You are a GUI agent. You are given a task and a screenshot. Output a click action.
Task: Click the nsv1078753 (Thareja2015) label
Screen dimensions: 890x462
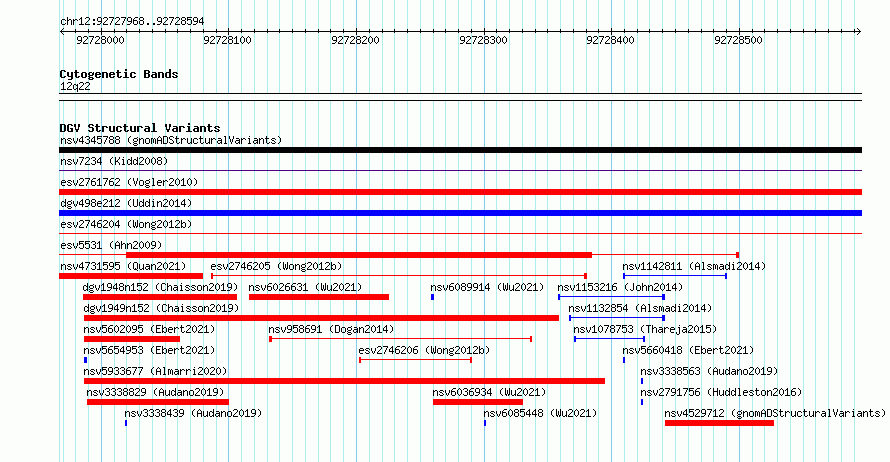coord(645,329)
